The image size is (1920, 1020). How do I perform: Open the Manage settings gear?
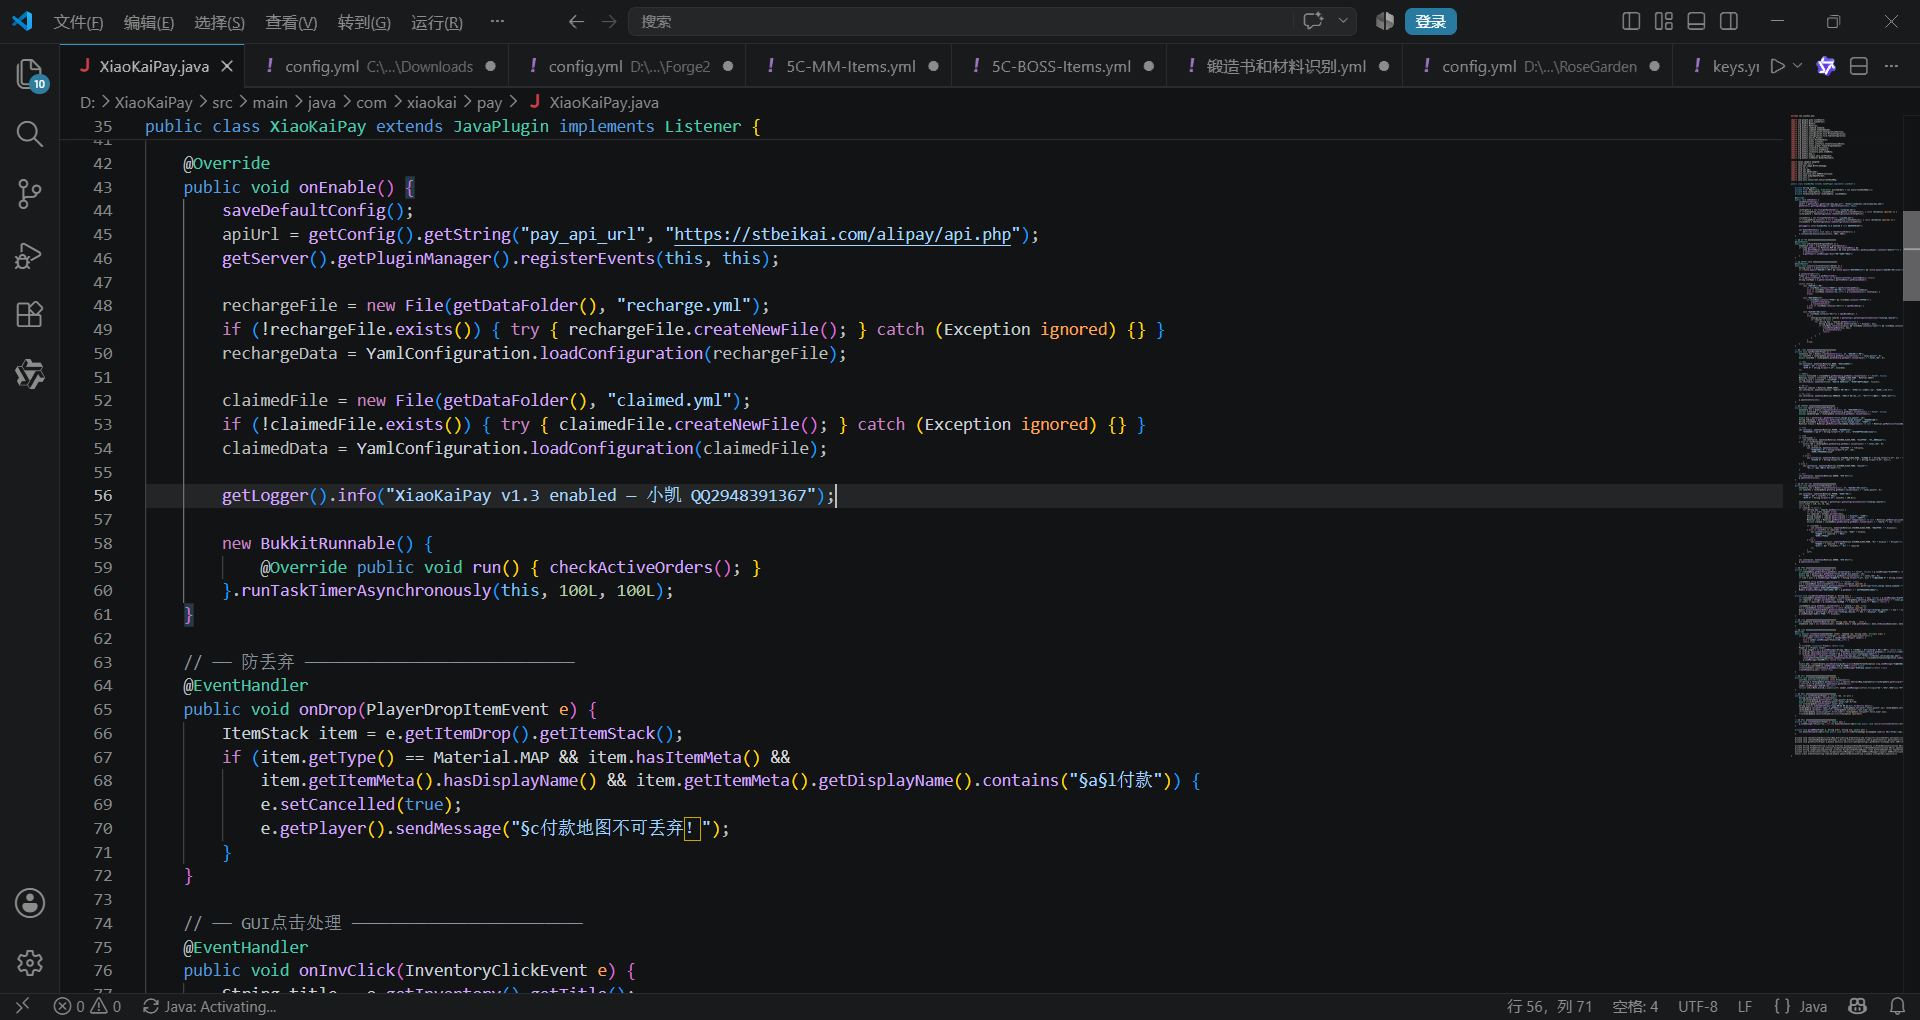(30, 963)
